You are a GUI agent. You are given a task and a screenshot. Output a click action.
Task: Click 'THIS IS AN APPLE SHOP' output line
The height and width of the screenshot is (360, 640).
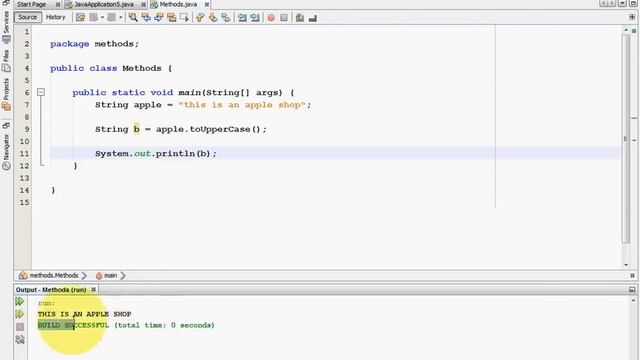84,314
